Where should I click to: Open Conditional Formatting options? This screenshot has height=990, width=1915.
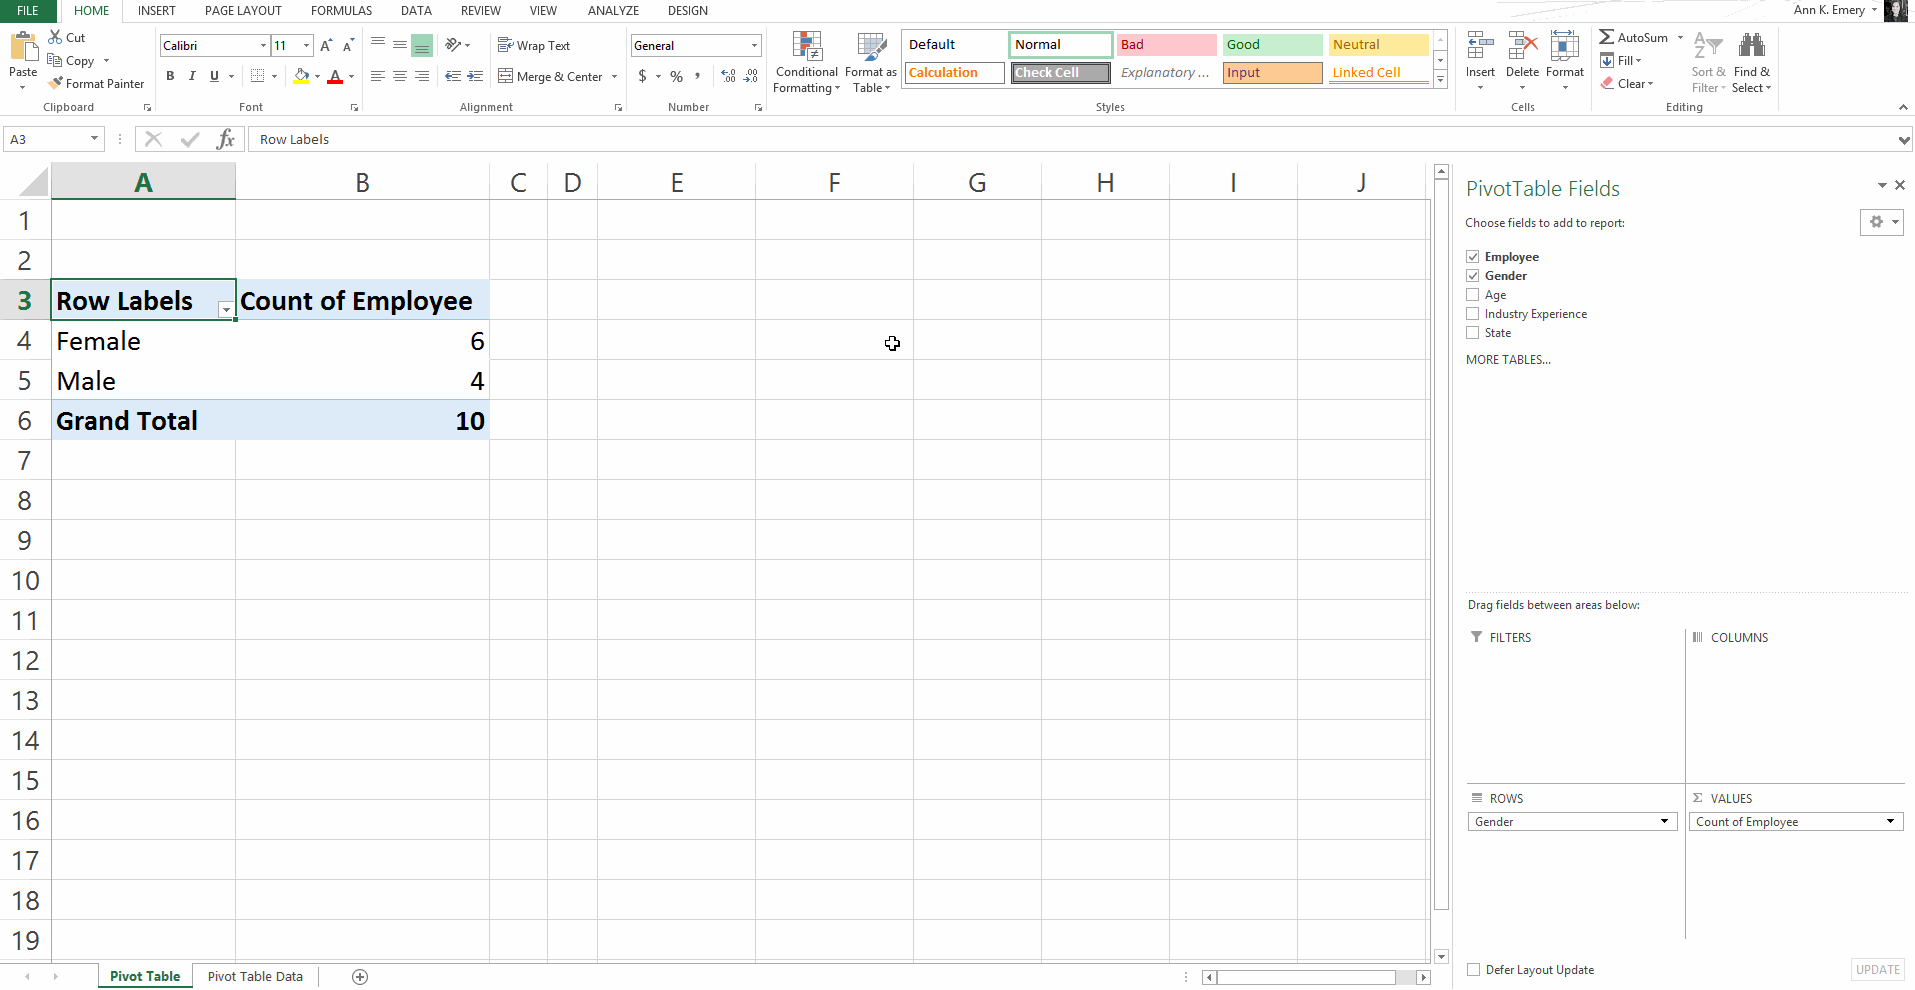(806, 62)
